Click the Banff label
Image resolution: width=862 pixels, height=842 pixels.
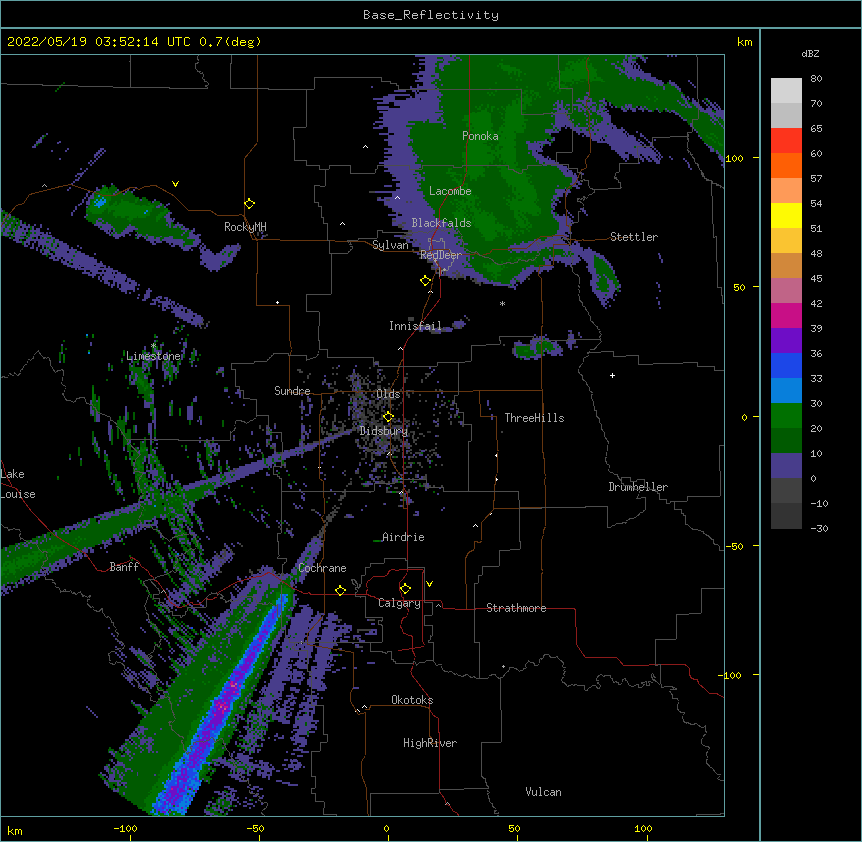pos(124,567)
